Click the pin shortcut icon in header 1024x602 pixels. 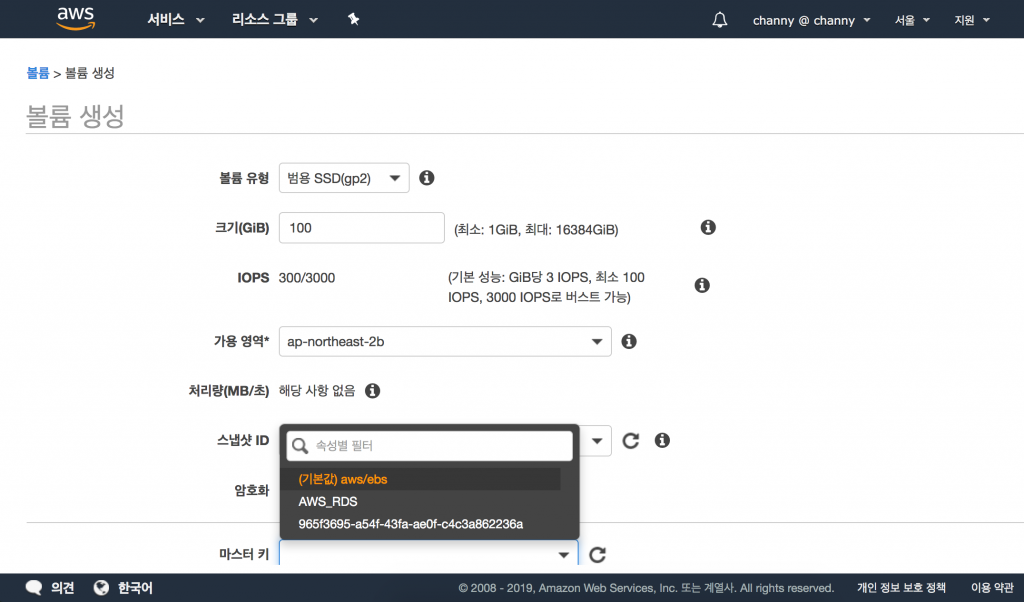(353, 20)
